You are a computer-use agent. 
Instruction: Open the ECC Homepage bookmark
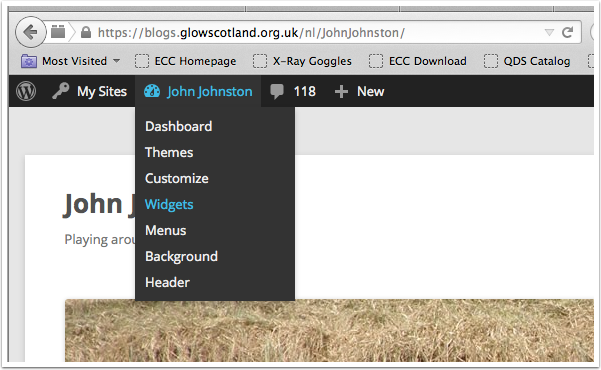[x=186, y=61]
